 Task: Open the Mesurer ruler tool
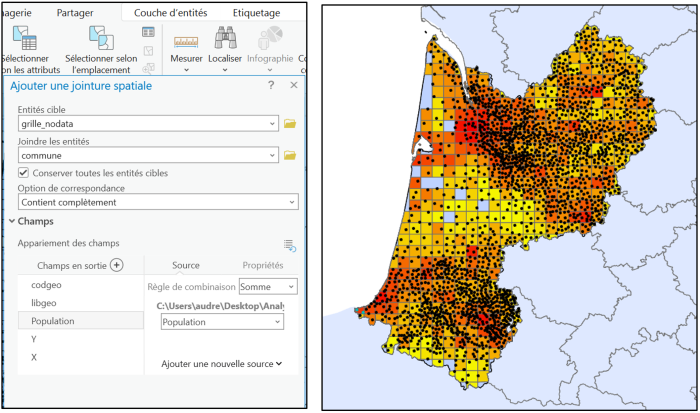[x=186, y=41]
